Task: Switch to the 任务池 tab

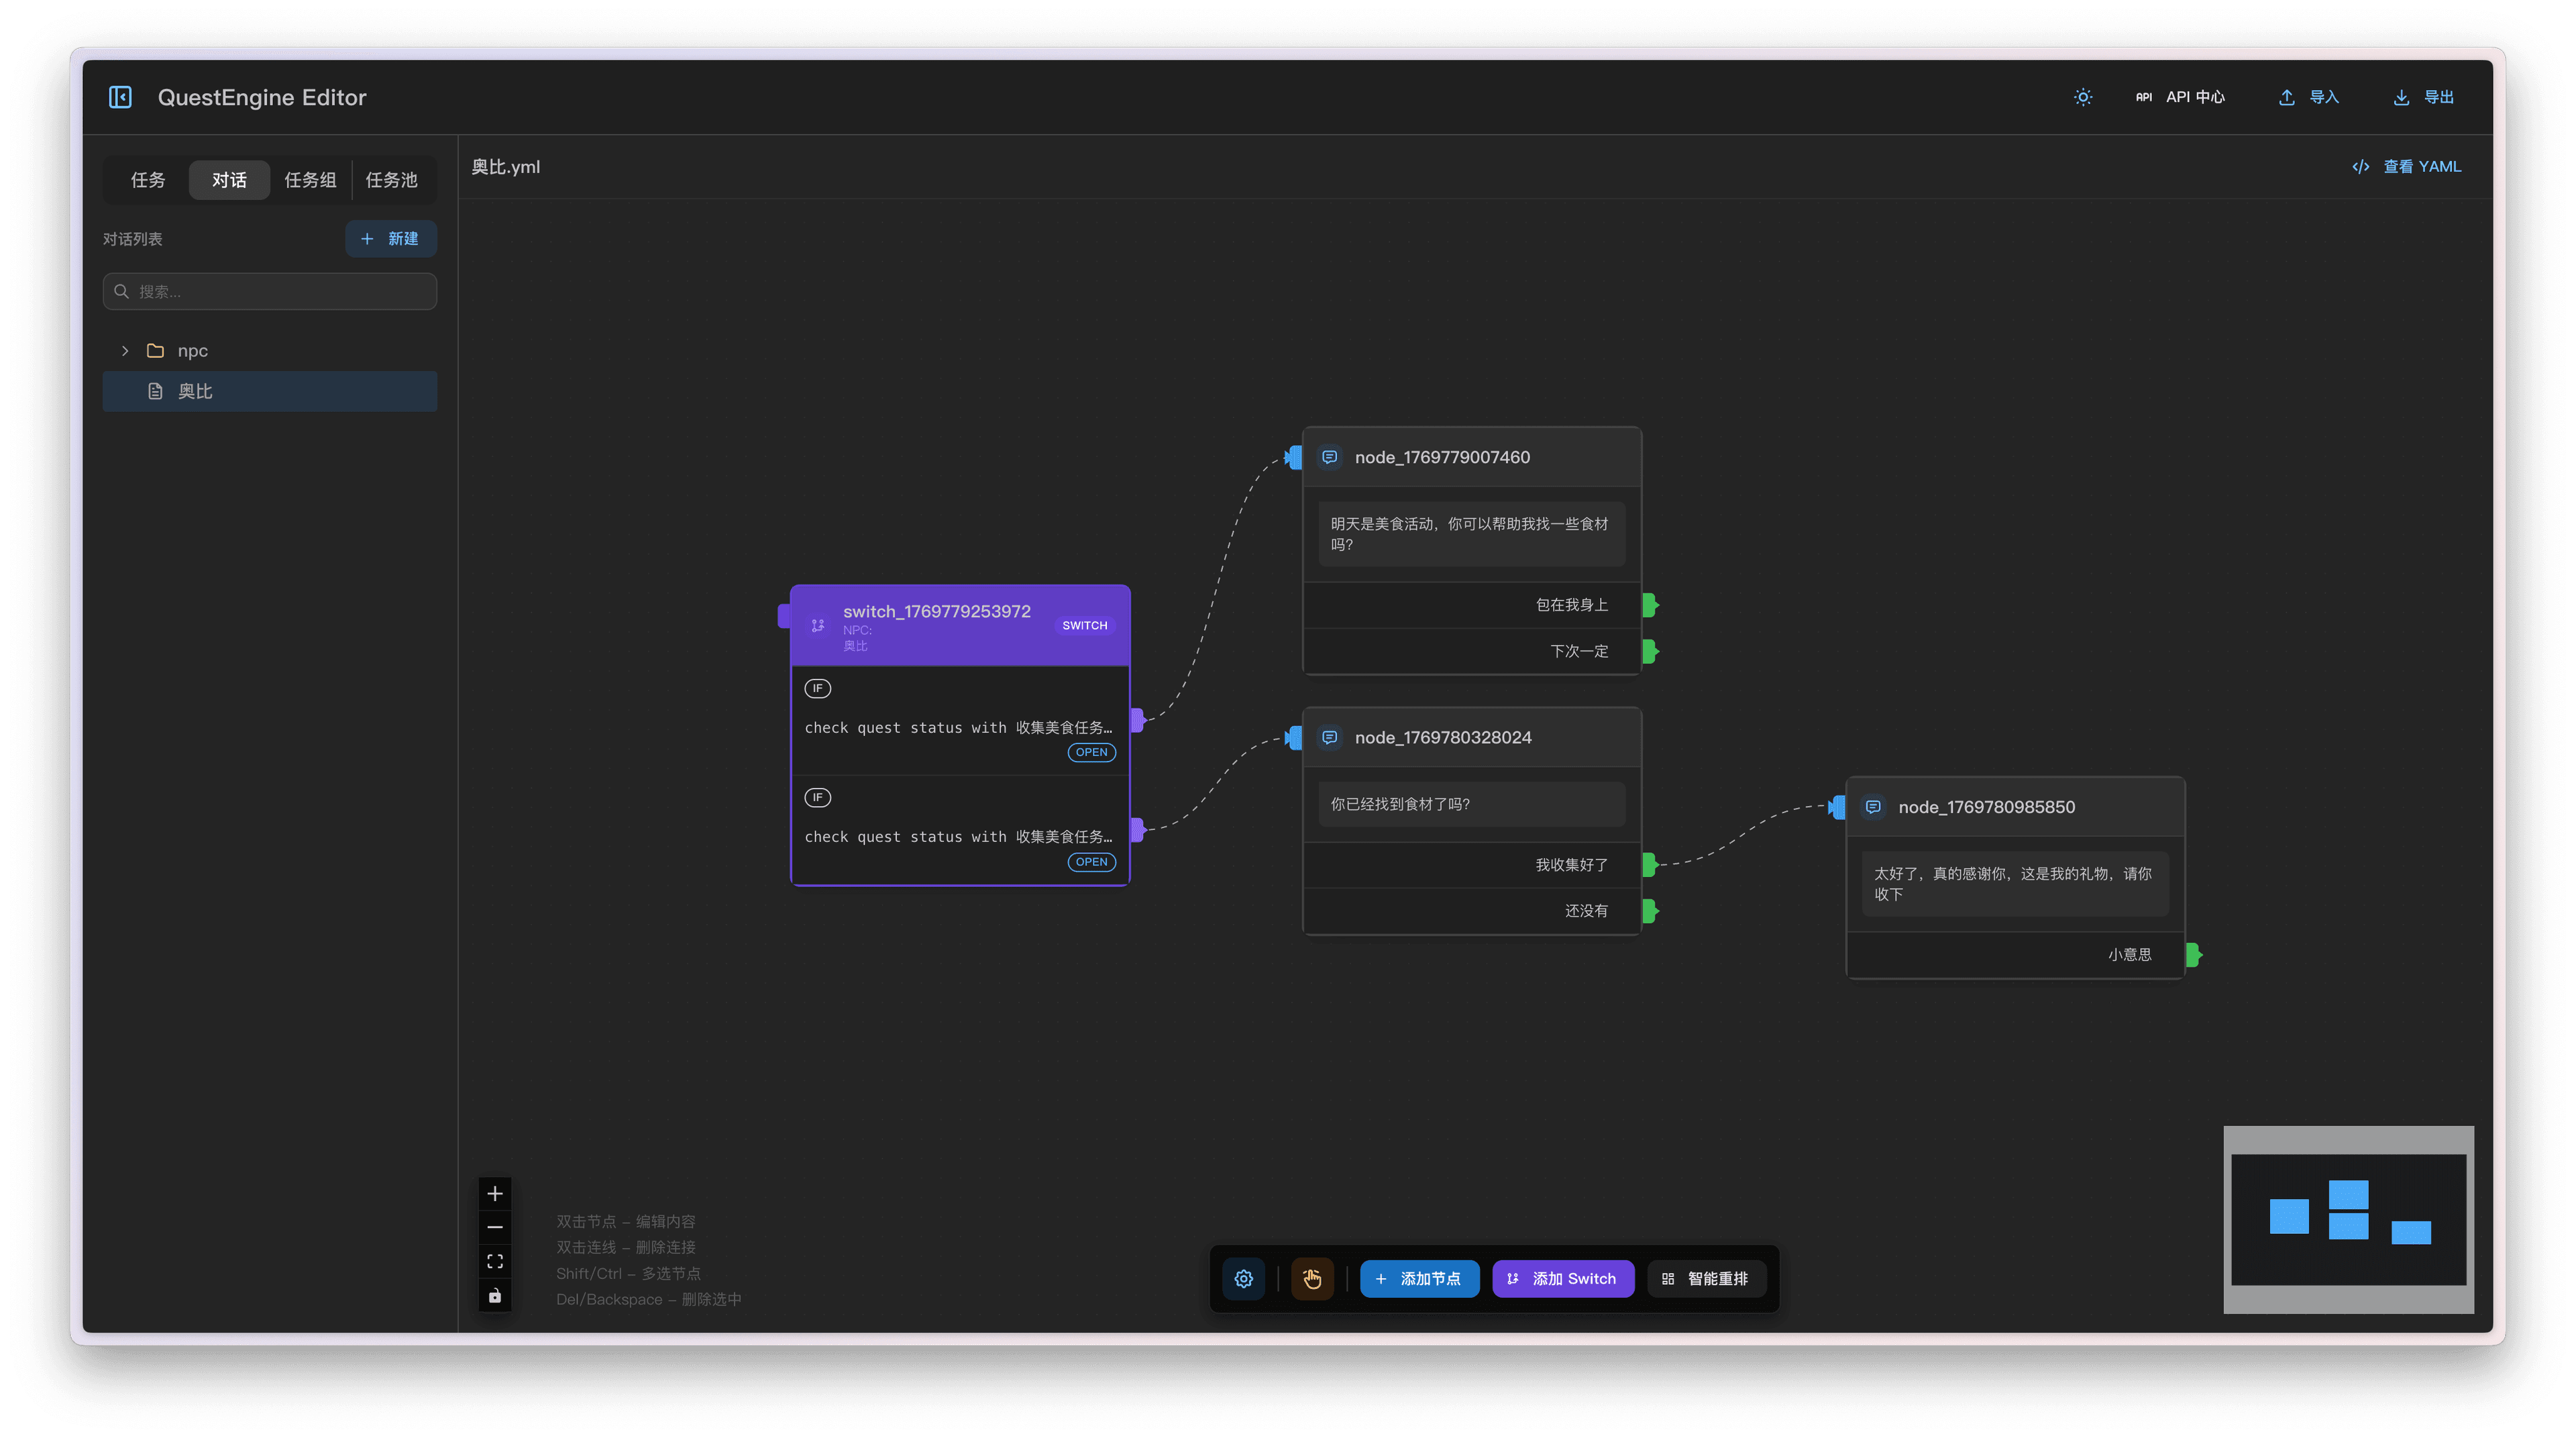Action: [x=391, y=180]
